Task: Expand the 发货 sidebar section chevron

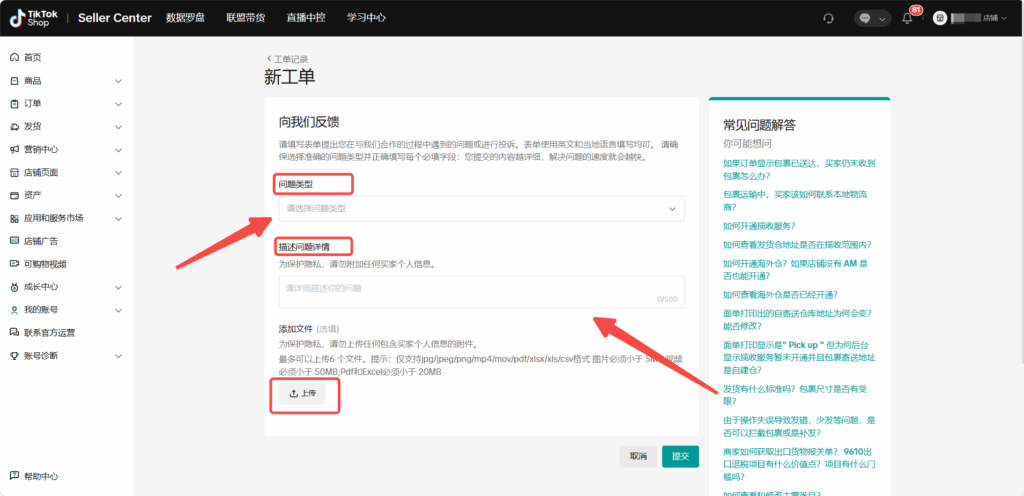Action: point(118,127)
